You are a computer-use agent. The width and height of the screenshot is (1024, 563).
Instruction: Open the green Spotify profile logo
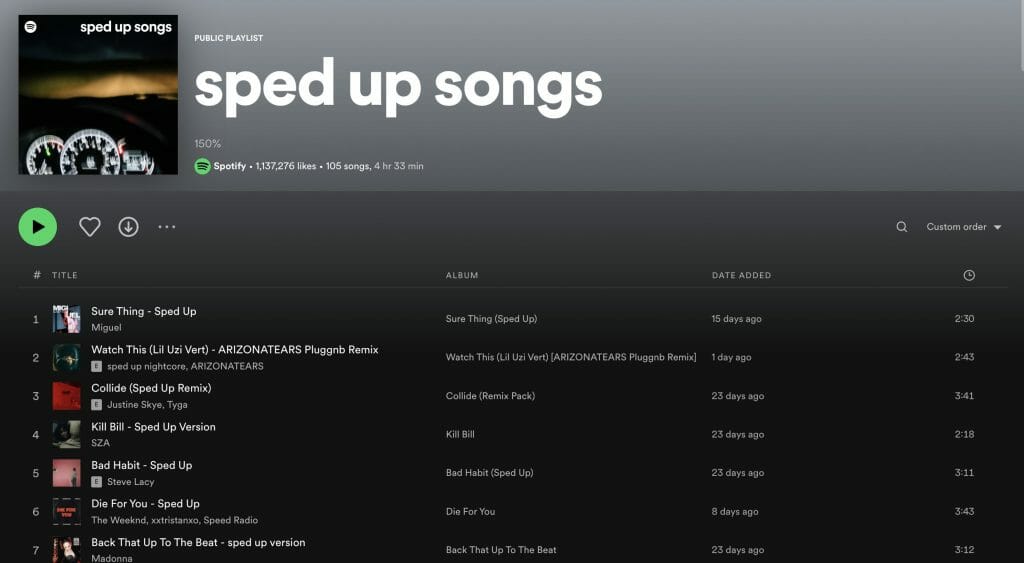[202, 166]
